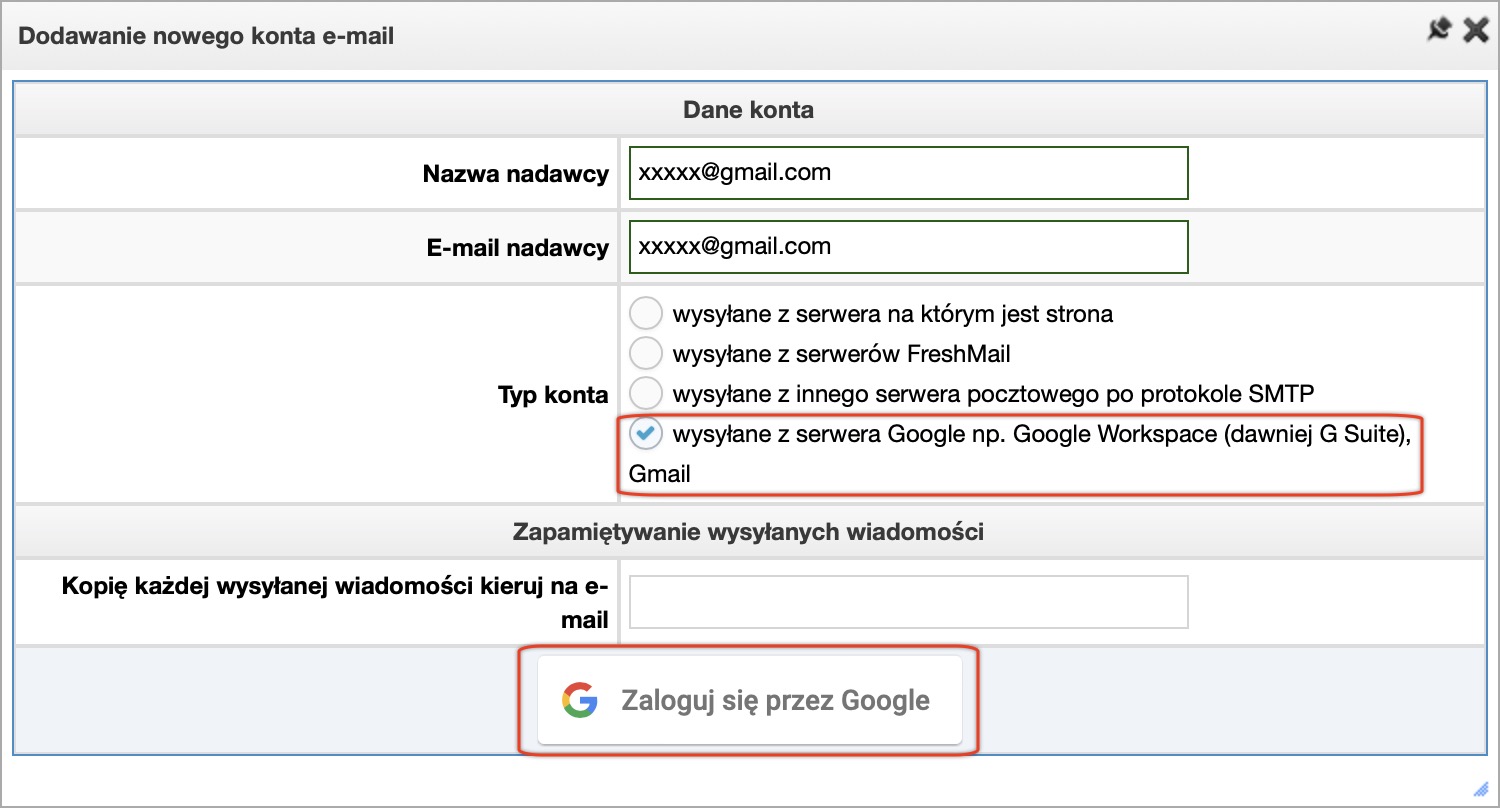Viewport: 1500px width, 808px height.
Task: Close the add e-mail account dialog
Action: [1476, 31]
